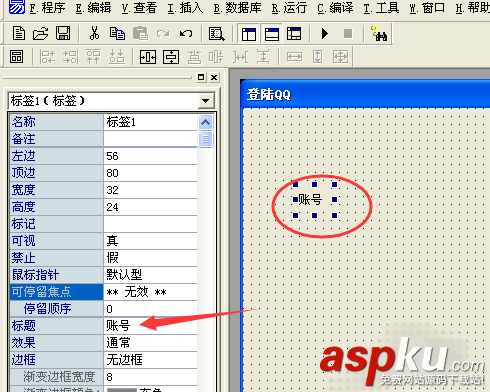Image resolution: width=490 pixels, height=392 pixels.
Task: Click the 渐变边框宽度 value 8
Action: [x=150, y=377]
